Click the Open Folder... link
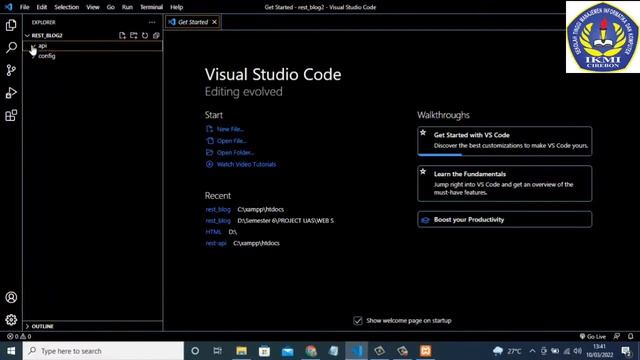Viewport: 640px width, 360px height. coord(235,153)
